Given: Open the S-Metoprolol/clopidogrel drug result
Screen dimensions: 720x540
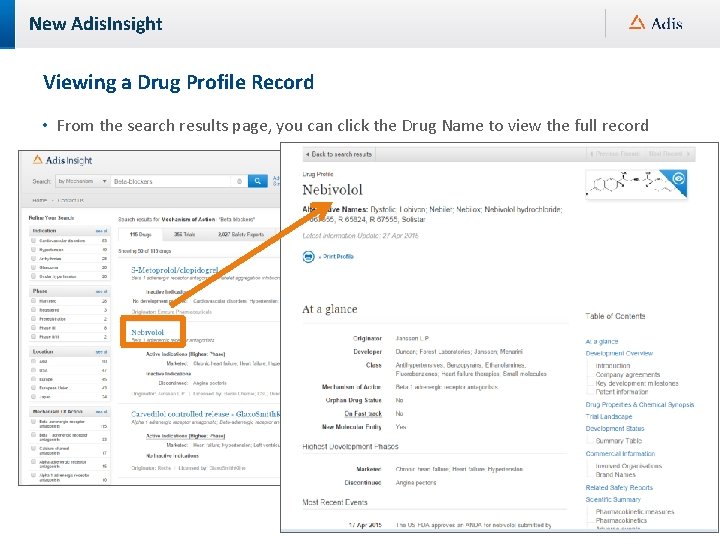Looking at the screenshot, I should [x=174, y=270].
